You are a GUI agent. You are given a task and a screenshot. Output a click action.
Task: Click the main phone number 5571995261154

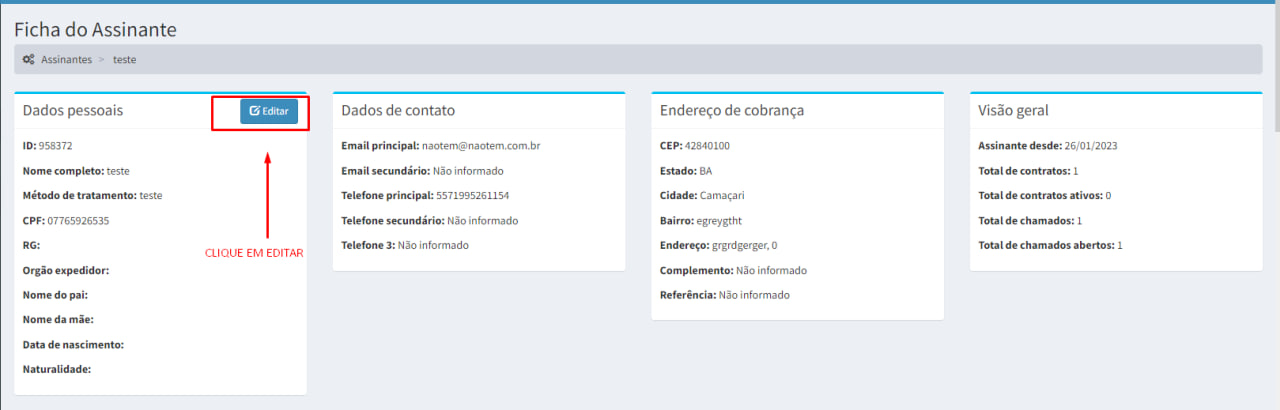click(x=472, y=196)
